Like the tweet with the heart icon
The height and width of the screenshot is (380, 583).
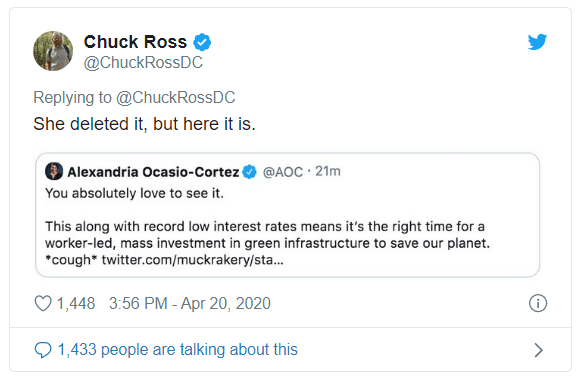[x=43, y=303]
